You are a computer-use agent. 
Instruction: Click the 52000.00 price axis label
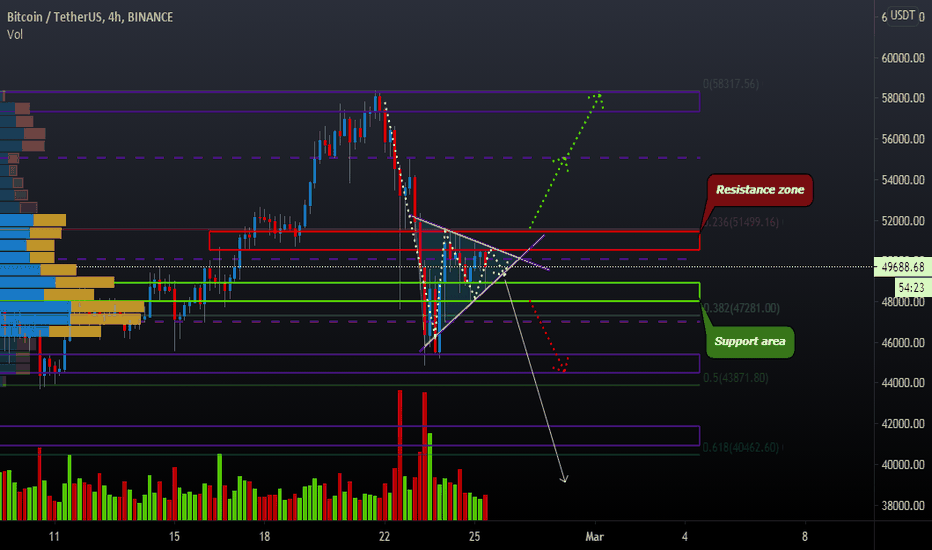[903, 221]
